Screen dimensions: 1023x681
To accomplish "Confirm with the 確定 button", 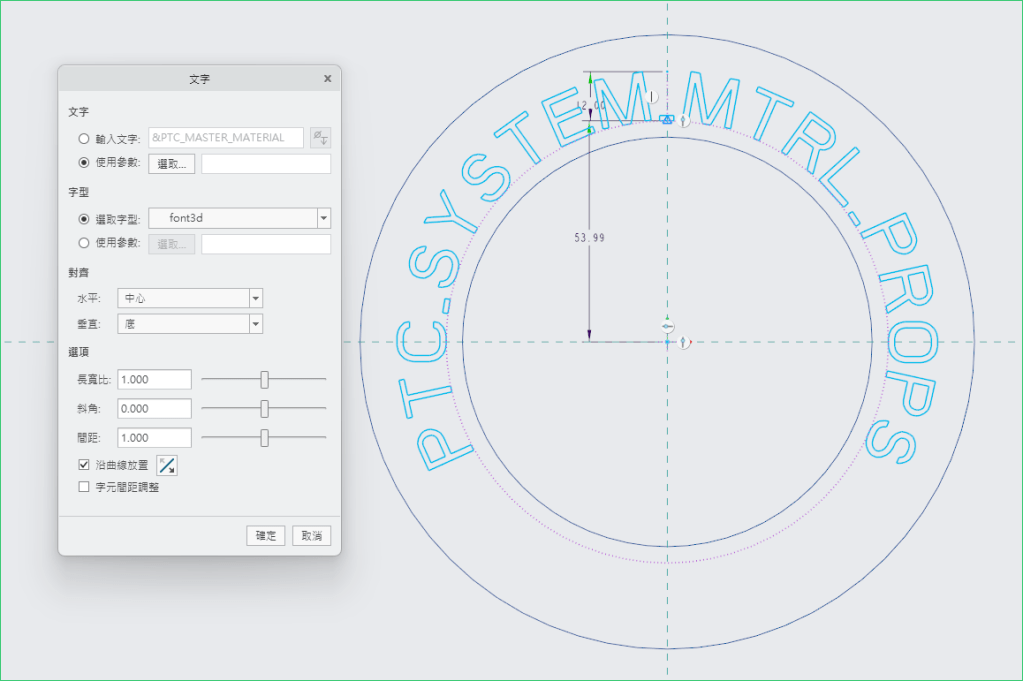I will (x=266, y=536).
